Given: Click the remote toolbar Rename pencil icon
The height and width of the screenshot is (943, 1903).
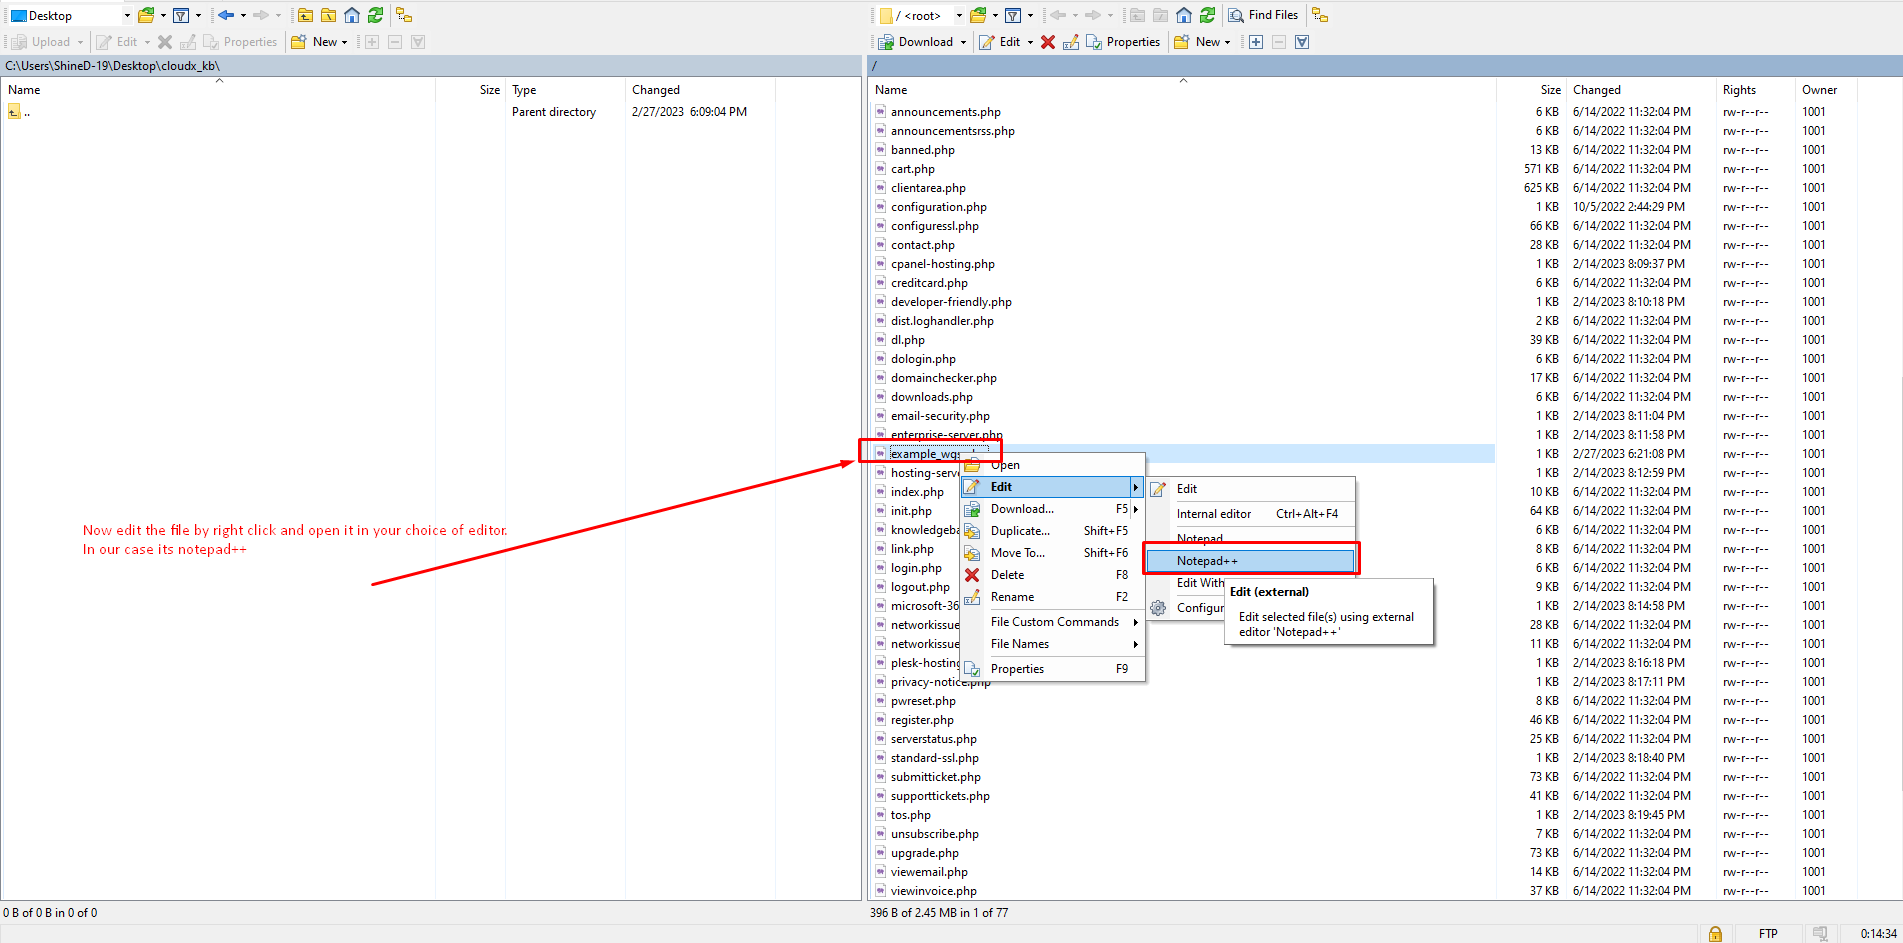Looking at the screenshot, I should (x=1070, y=42).
